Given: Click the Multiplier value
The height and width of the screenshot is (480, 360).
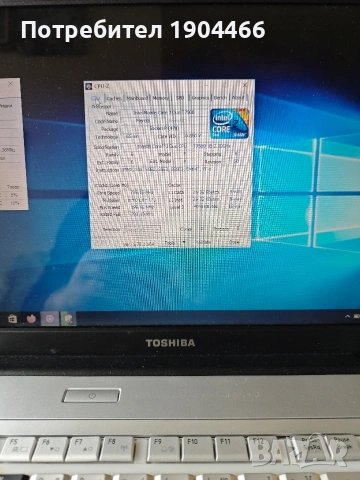Looking at the screenshot, I should [x=142, y=200].
